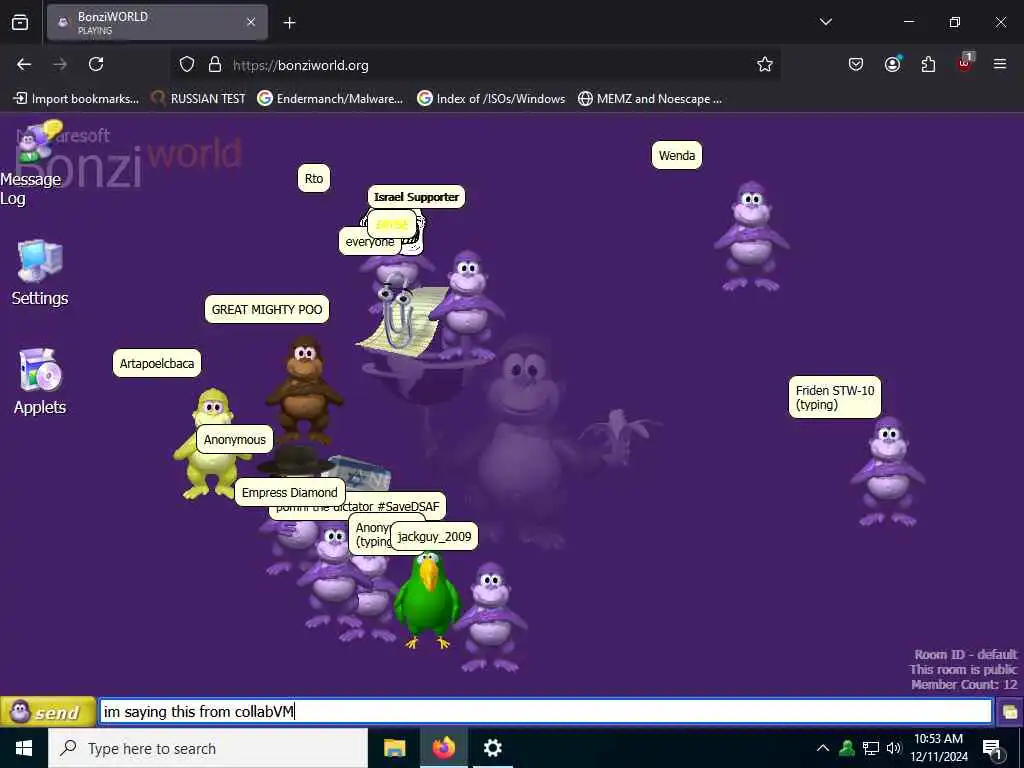
Task: Click the 'jackguy_2009' name label
Action: tap(434, 537)
